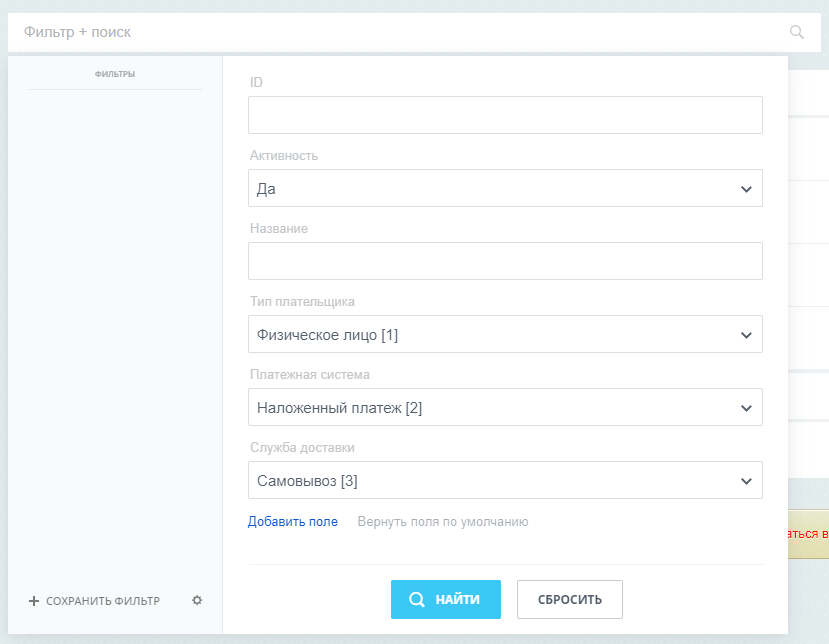Reset the filter with Сбросить
Screen dimensions: 829x644
569,599
